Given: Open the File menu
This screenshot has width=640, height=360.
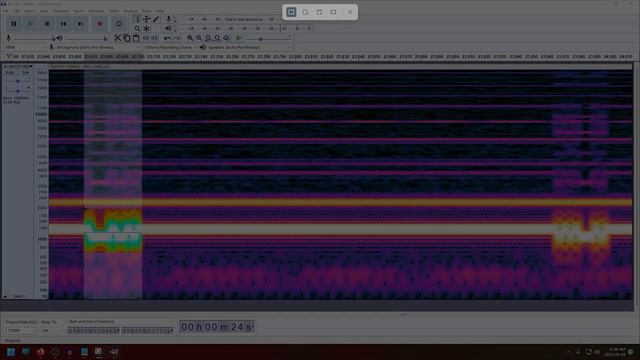Looking at the screenshot, I should pos(6,11).
